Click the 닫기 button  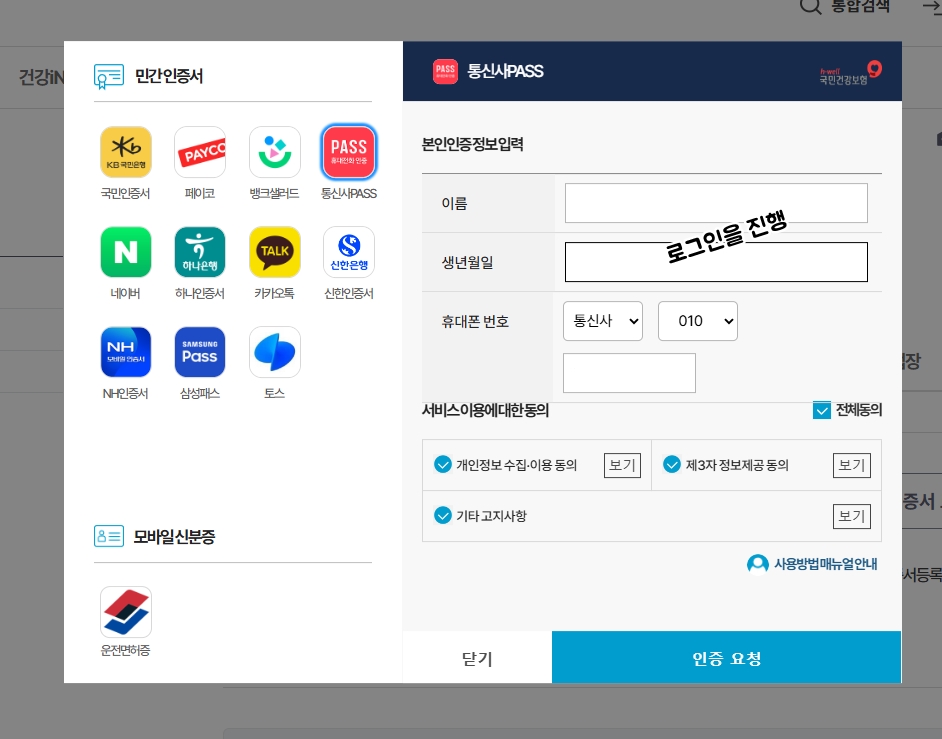coord(477,657)
